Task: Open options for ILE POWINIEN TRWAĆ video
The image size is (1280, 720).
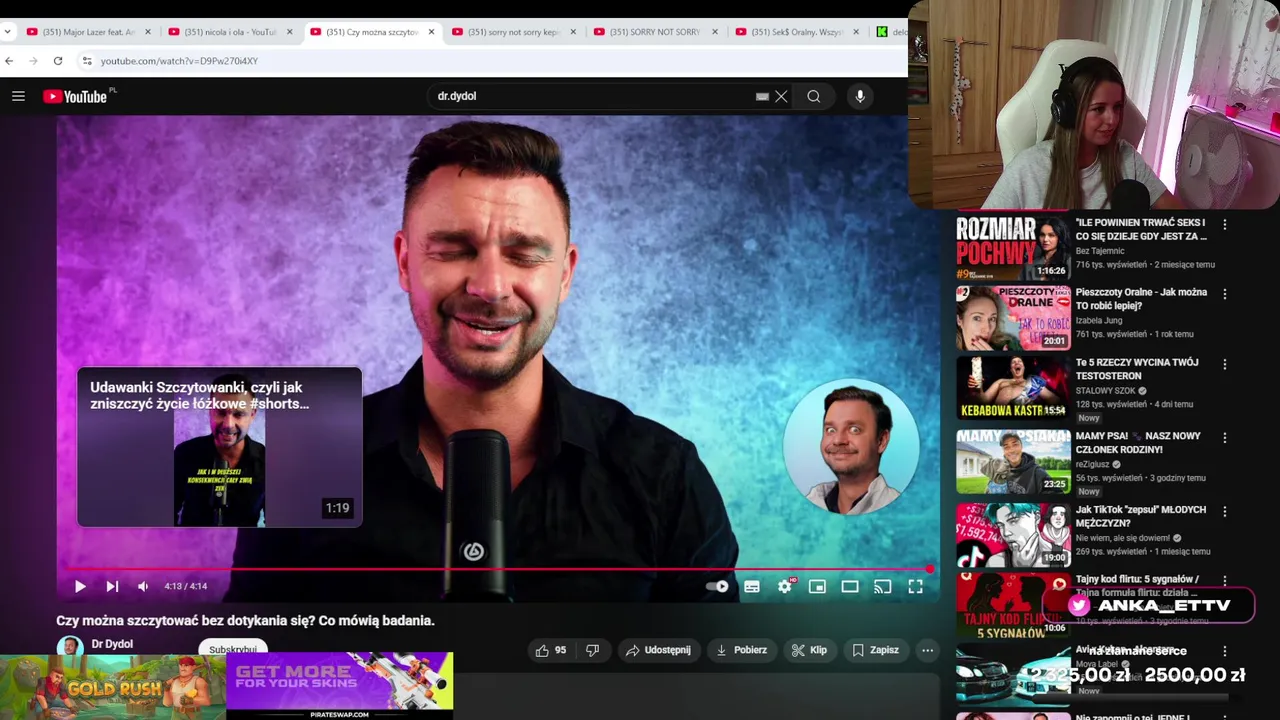Action: click(1224, 225)
